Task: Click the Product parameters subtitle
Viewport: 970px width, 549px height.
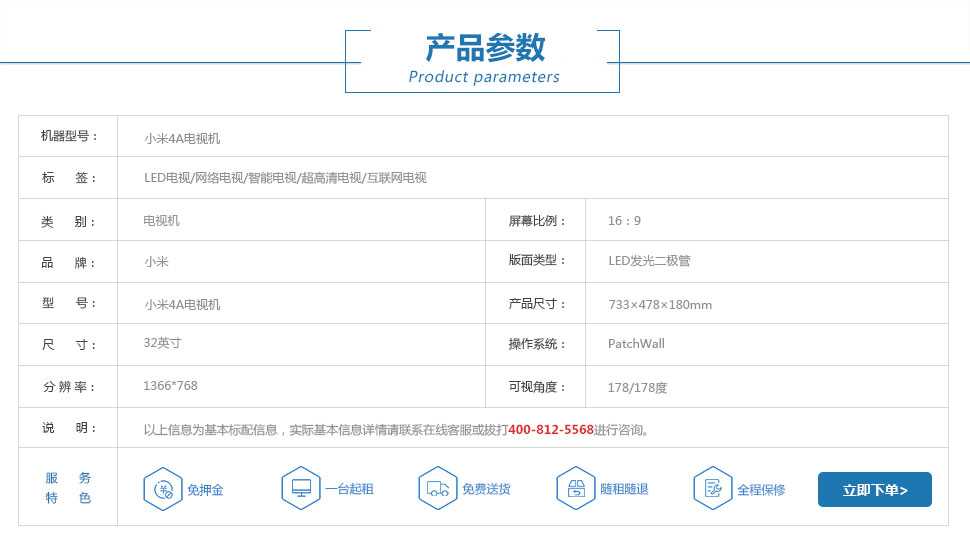Action: coord(484,77)
